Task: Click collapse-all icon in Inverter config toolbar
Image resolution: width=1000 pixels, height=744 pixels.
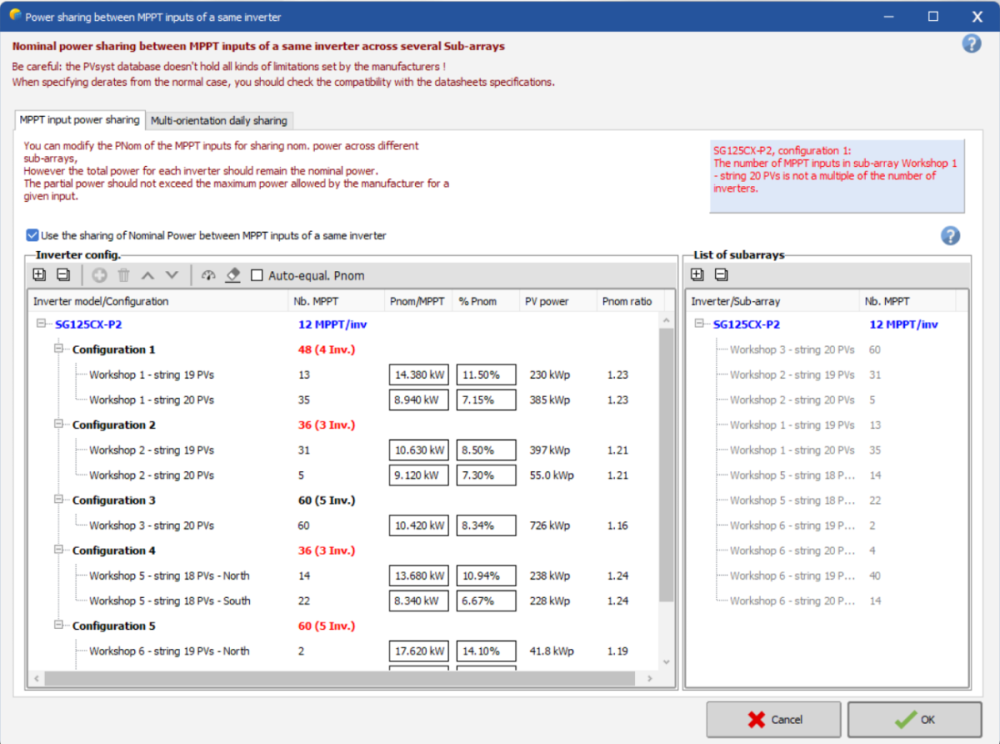Action: point(63,275)
